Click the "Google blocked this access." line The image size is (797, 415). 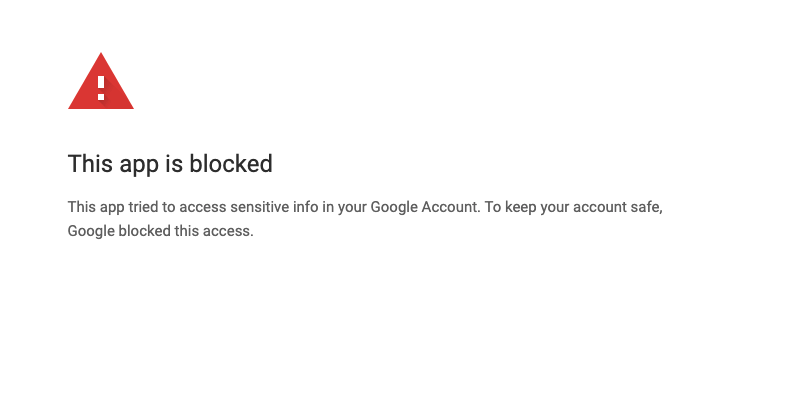coord(161,231)
